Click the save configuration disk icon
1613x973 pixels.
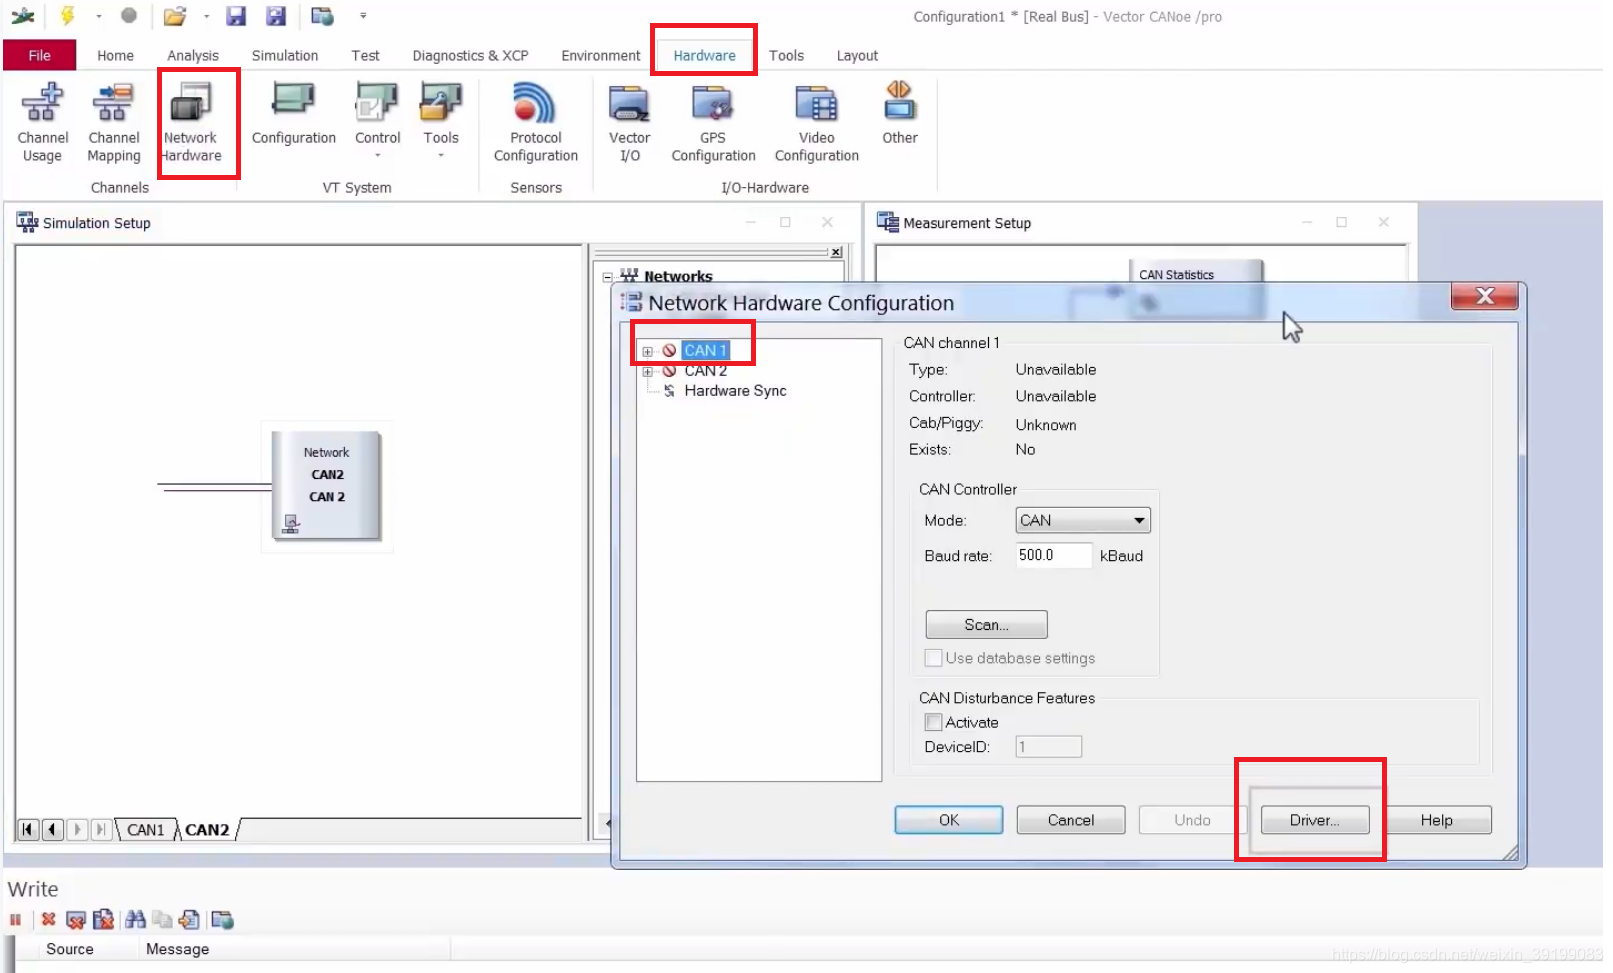click(x=236, y=16)
